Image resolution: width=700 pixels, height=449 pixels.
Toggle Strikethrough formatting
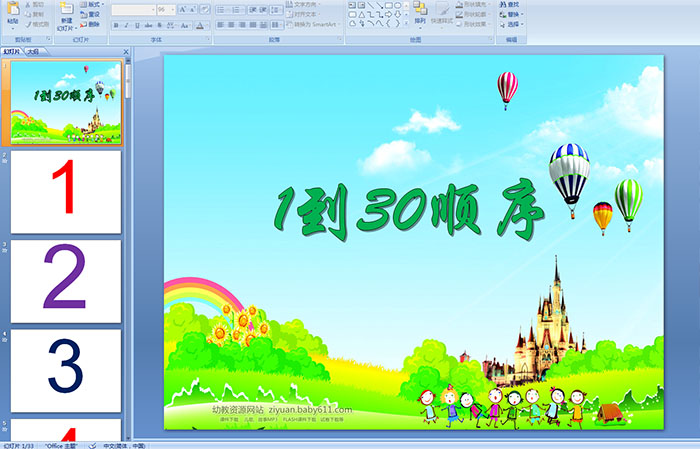coord(148,25)
